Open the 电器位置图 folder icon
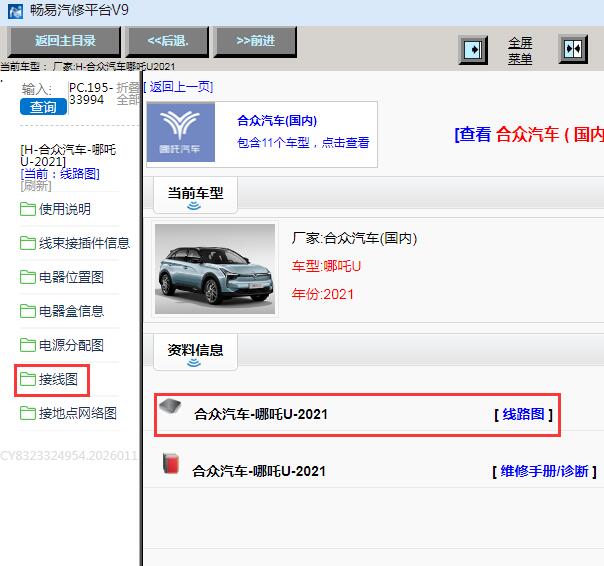 click(x=28, y=277)
